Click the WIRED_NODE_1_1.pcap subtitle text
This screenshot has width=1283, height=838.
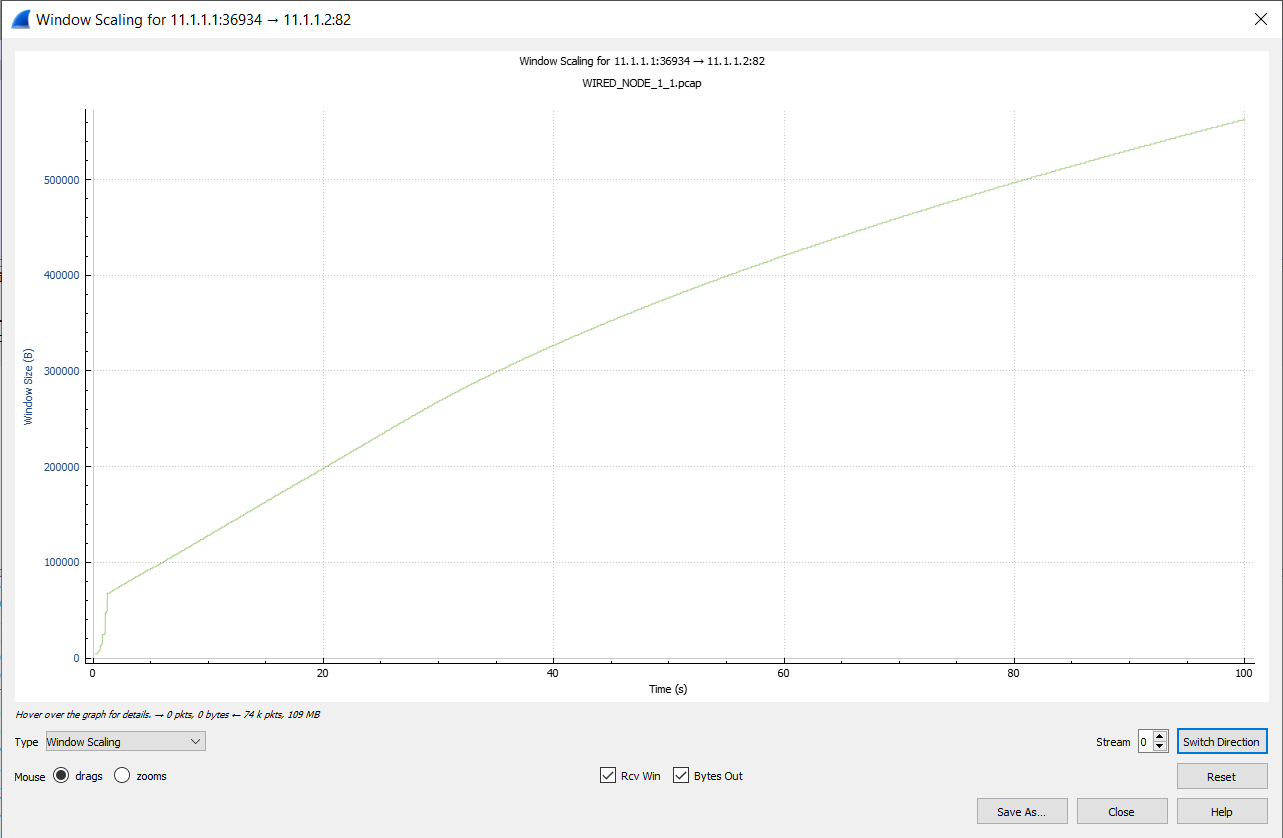(641, 84)
